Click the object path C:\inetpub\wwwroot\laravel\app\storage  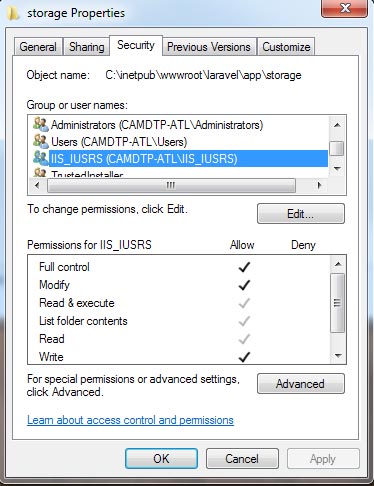[x=203, y=75]
